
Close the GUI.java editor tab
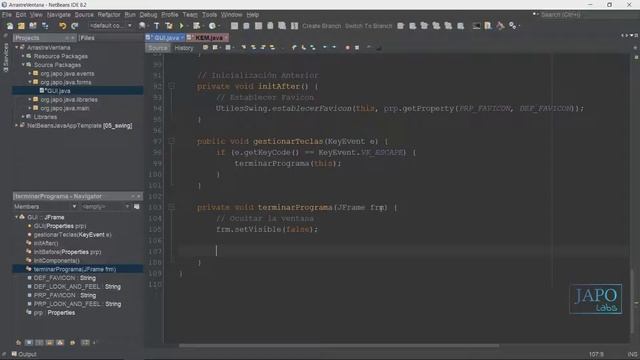(182, 38)
